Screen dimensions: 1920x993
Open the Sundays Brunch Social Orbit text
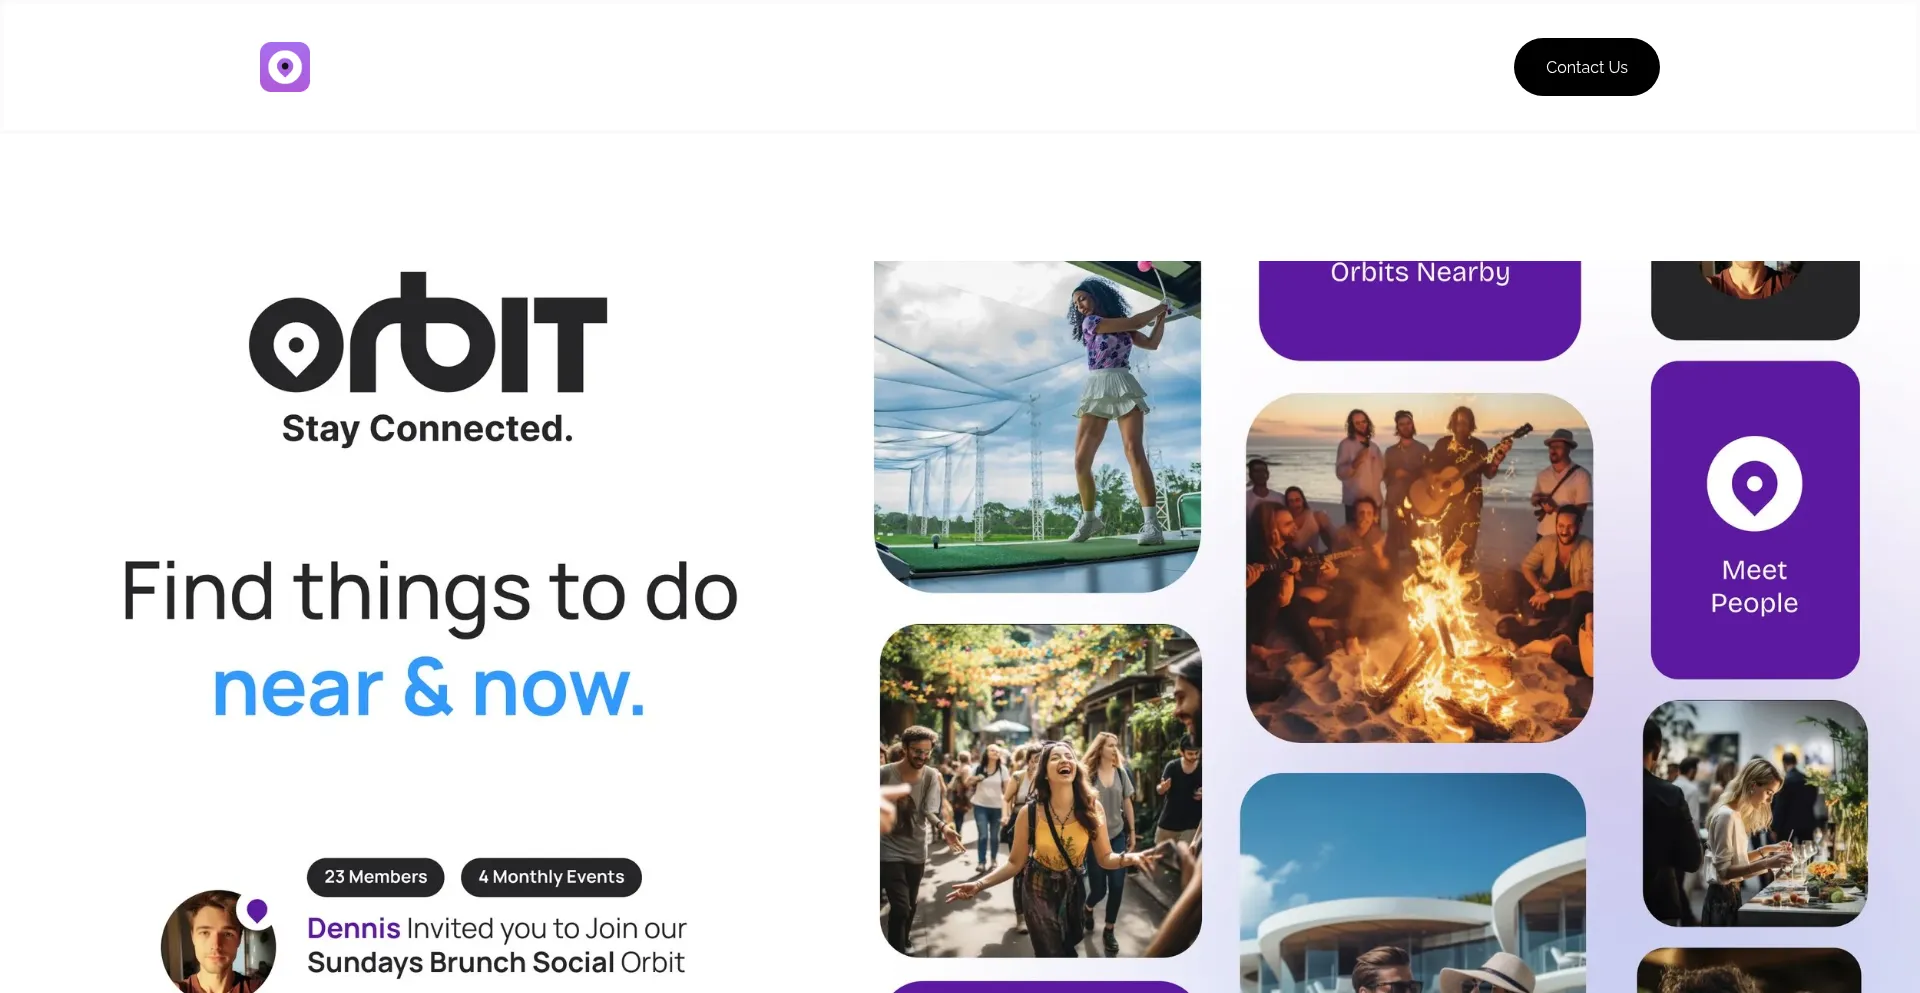click(x=496, y=962)
